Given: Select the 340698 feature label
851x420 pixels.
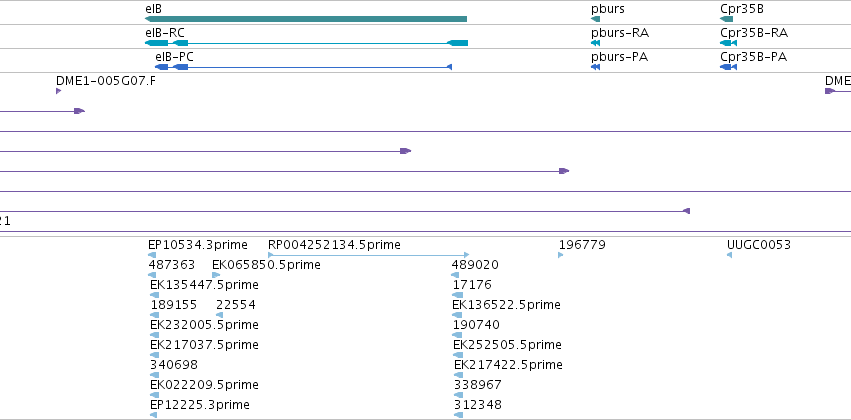Looking at the screenshot, I should 174,364.
